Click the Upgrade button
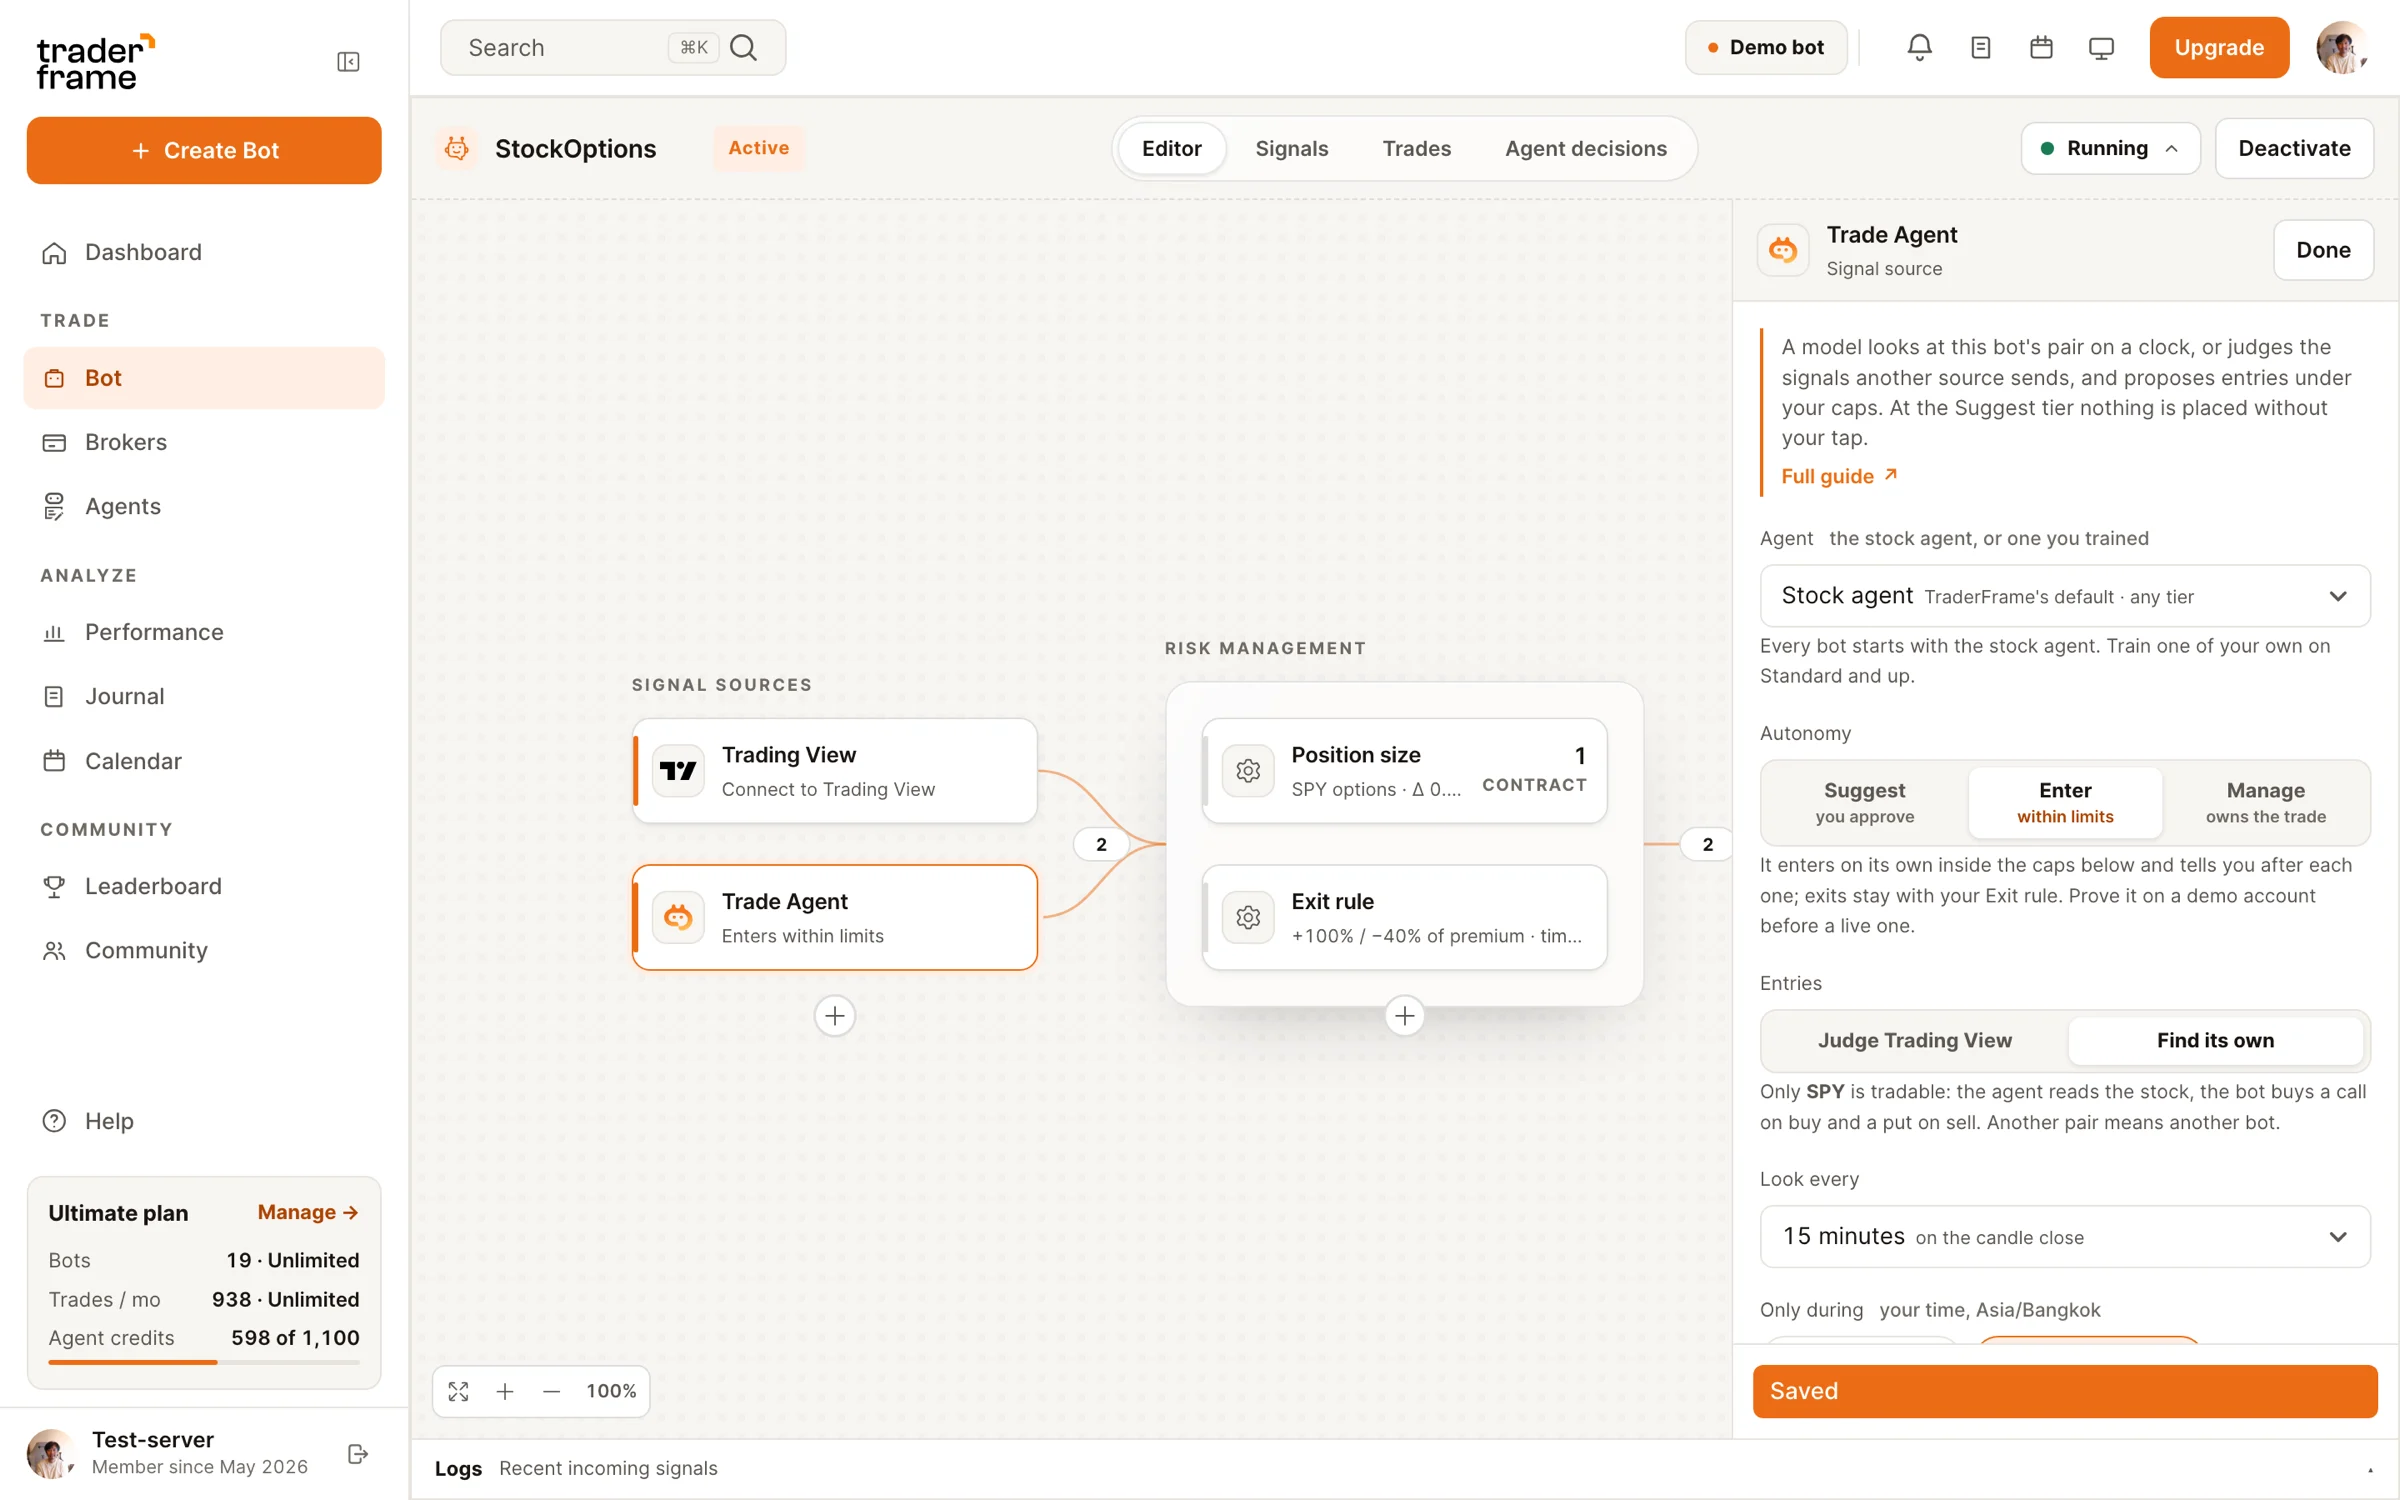Viewport: 2400px width, 1500px height. pos(2218,47)
